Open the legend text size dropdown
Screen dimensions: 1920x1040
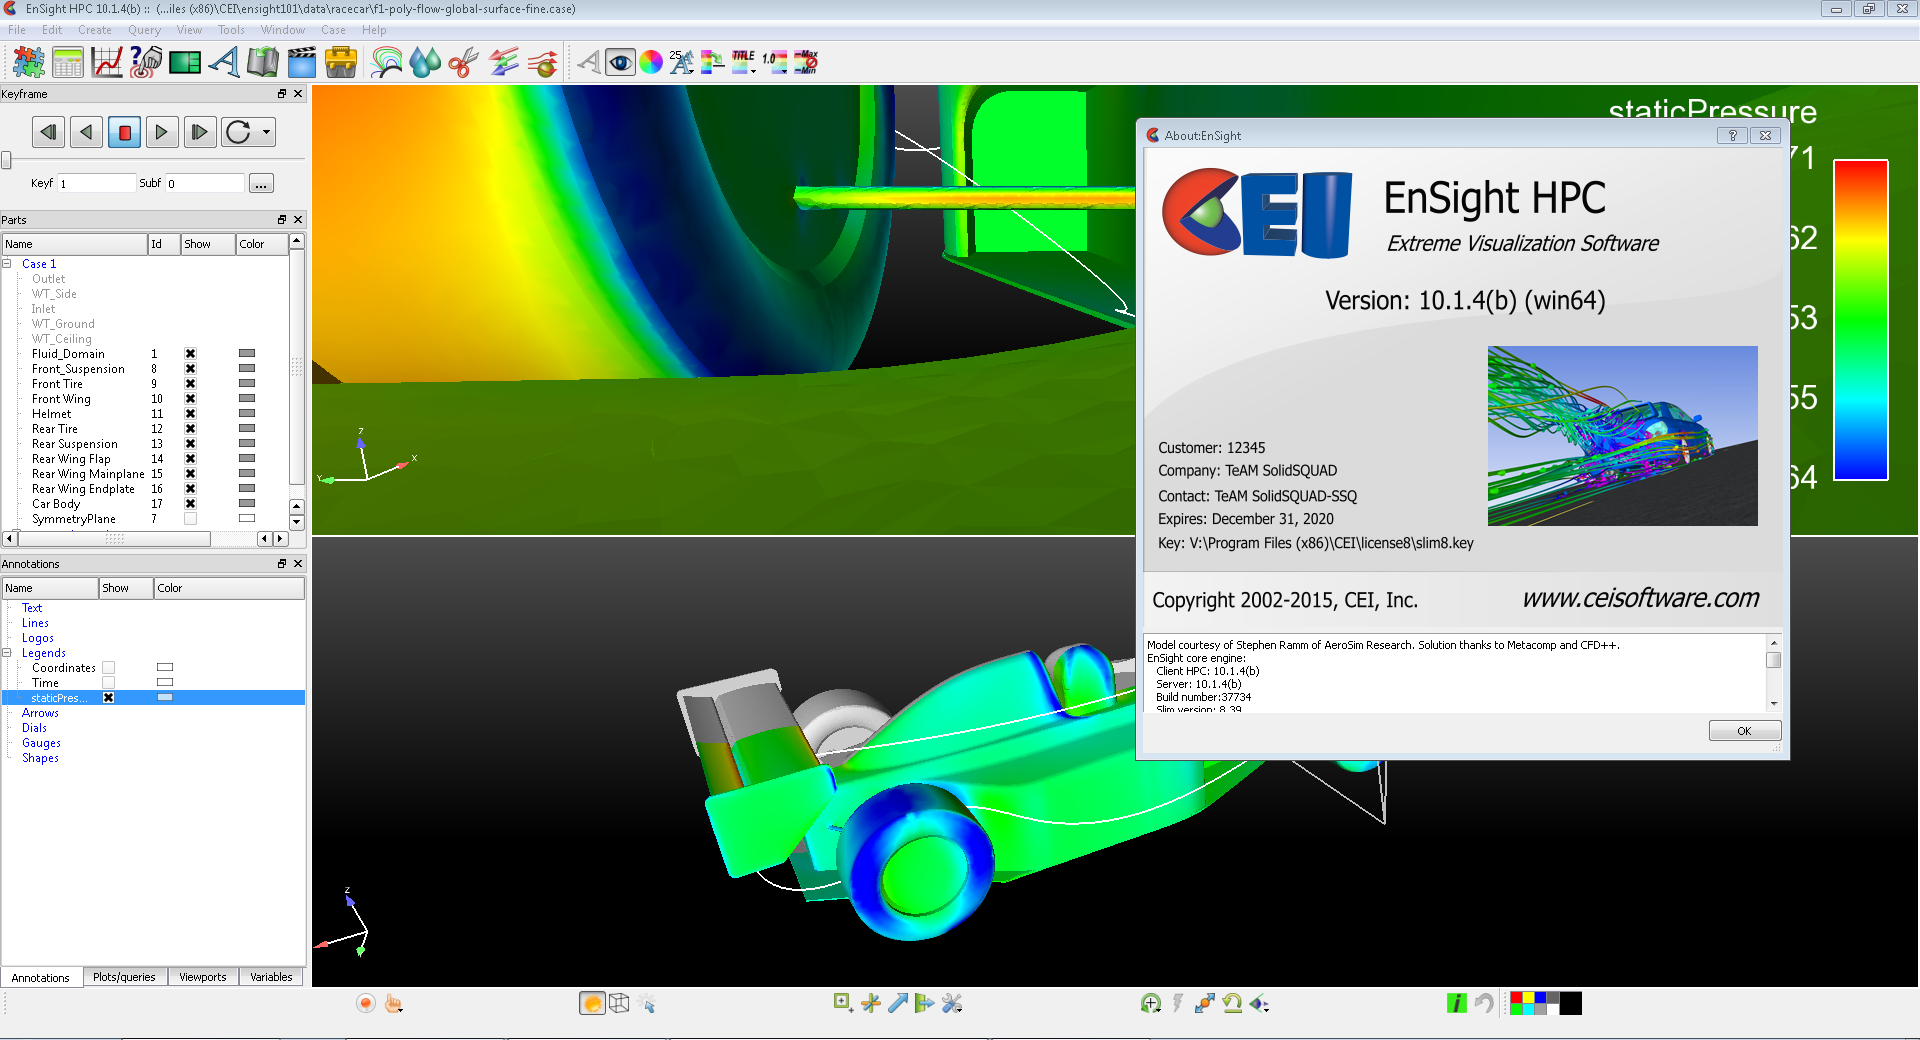tap(681, 62)
